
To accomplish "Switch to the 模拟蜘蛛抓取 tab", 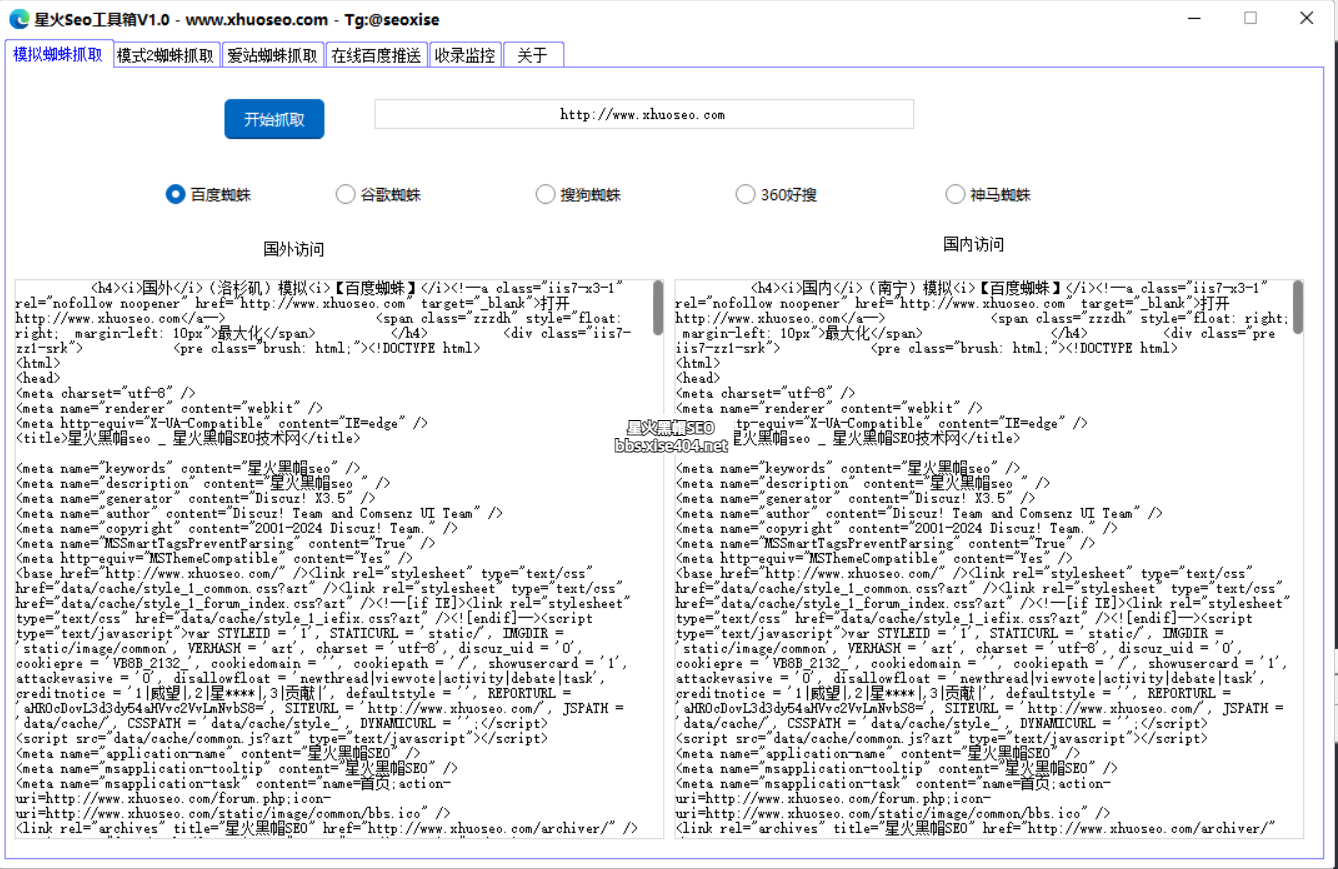I will click(x=57, y=54).
